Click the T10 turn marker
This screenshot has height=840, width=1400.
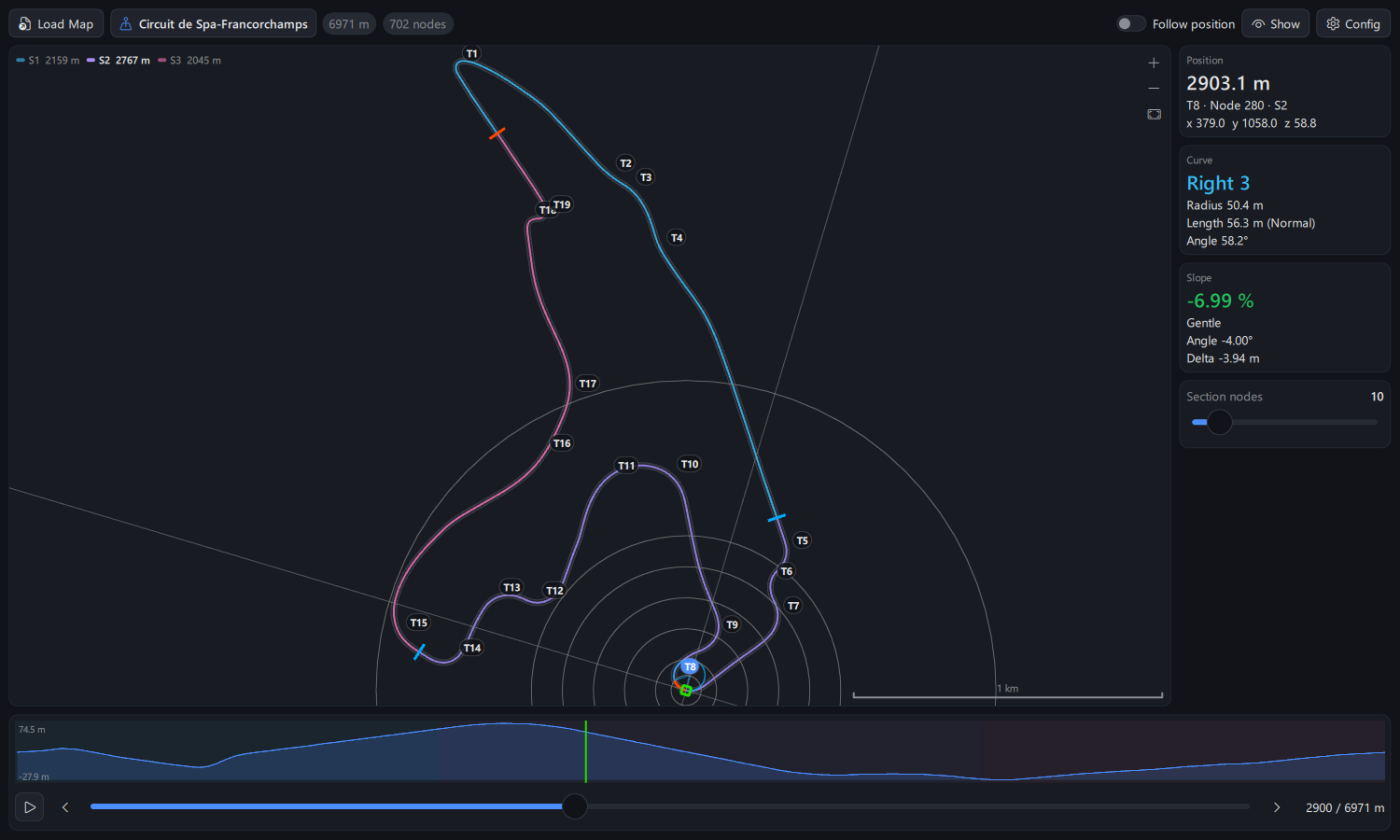(689, 464)
